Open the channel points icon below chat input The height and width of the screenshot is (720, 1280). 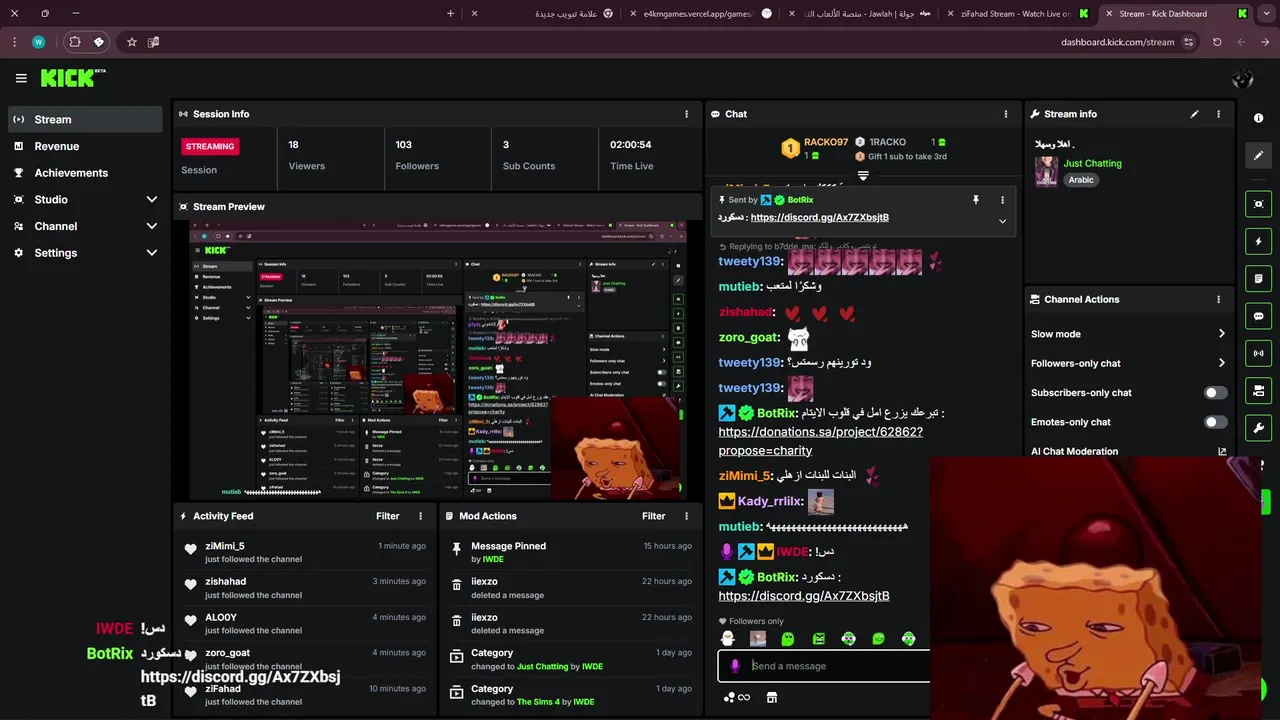[x=736, y=697]
